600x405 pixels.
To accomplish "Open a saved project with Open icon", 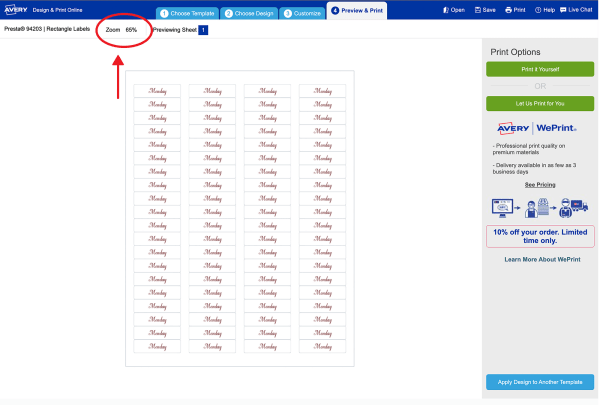I will click(453, 10).
